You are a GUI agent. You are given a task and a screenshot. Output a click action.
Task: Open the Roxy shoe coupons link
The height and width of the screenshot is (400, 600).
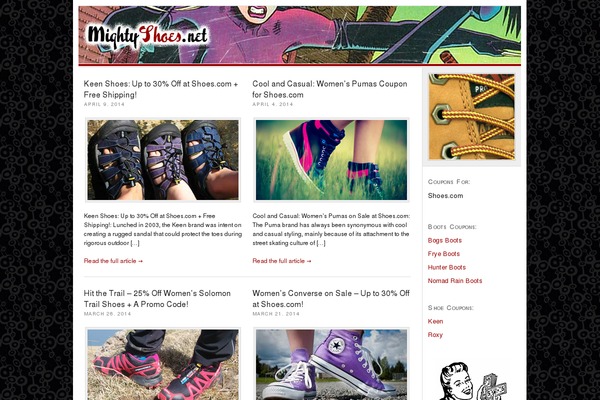(x=435, y=335)
